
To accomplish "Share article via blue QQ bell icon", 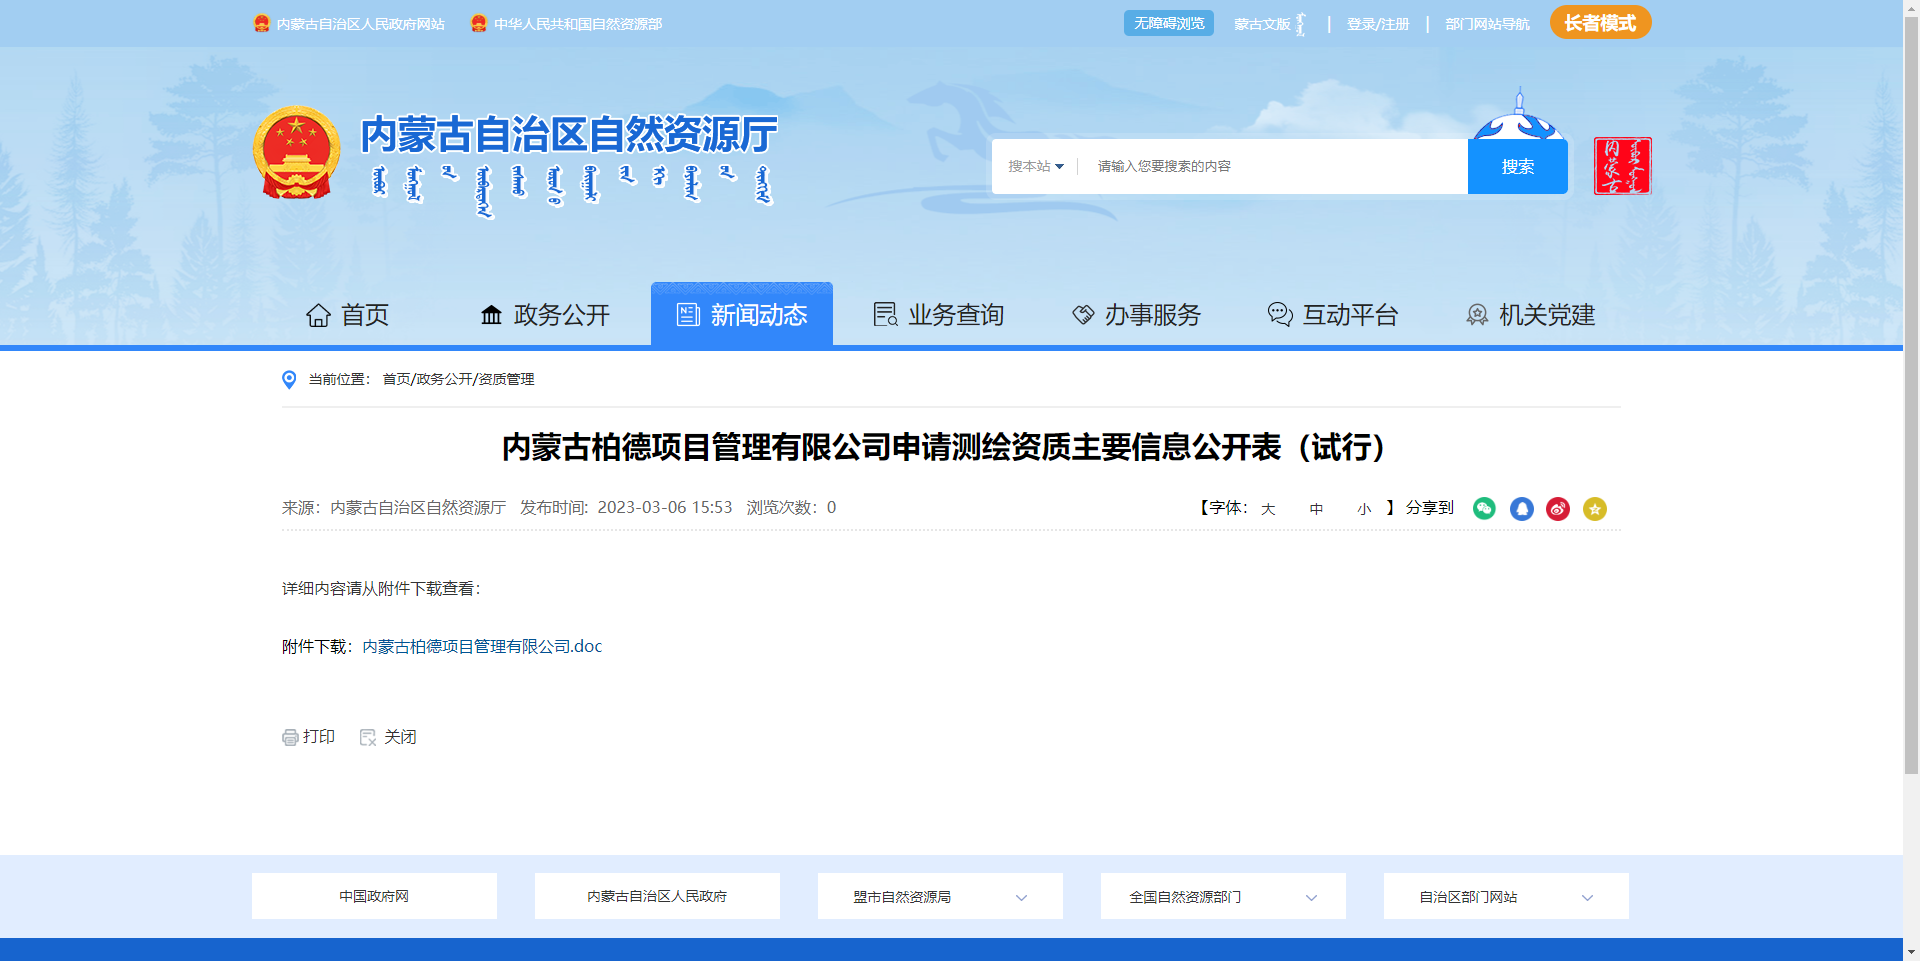I will point(1521,509).
